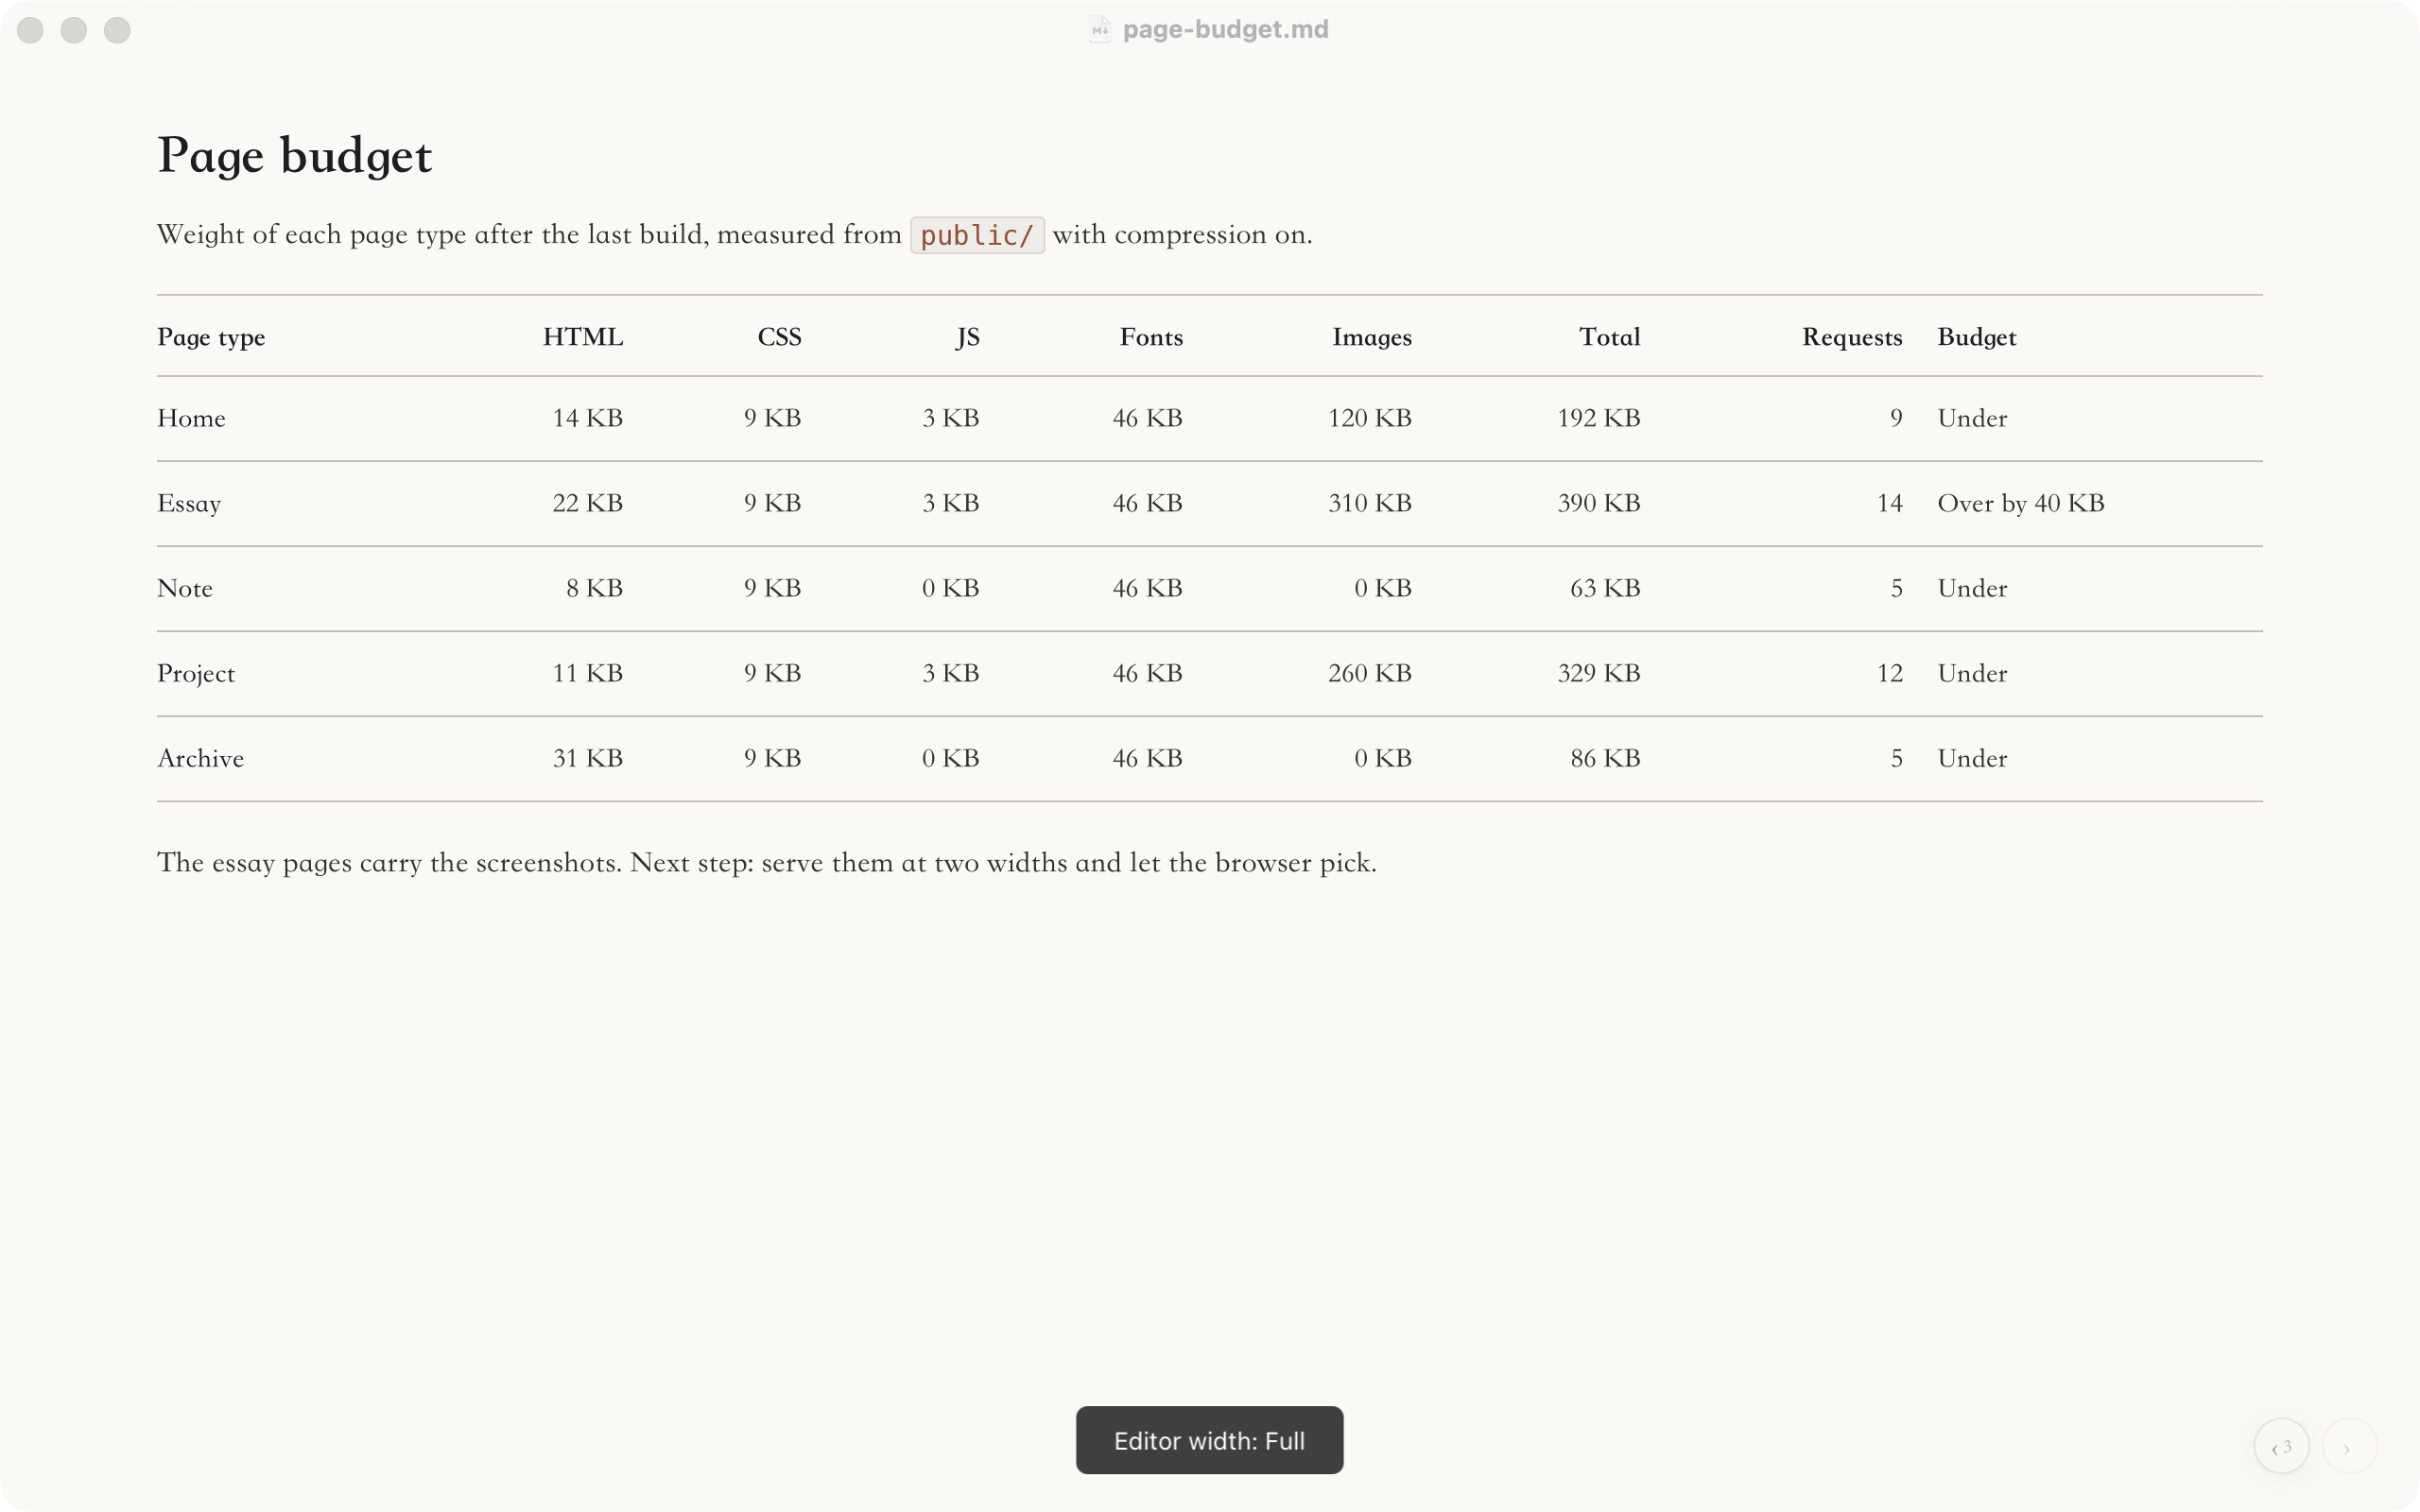2420x1512 pixels.
Task: Click the closing paragraph about essay screenshots
Action: (766, 863)
